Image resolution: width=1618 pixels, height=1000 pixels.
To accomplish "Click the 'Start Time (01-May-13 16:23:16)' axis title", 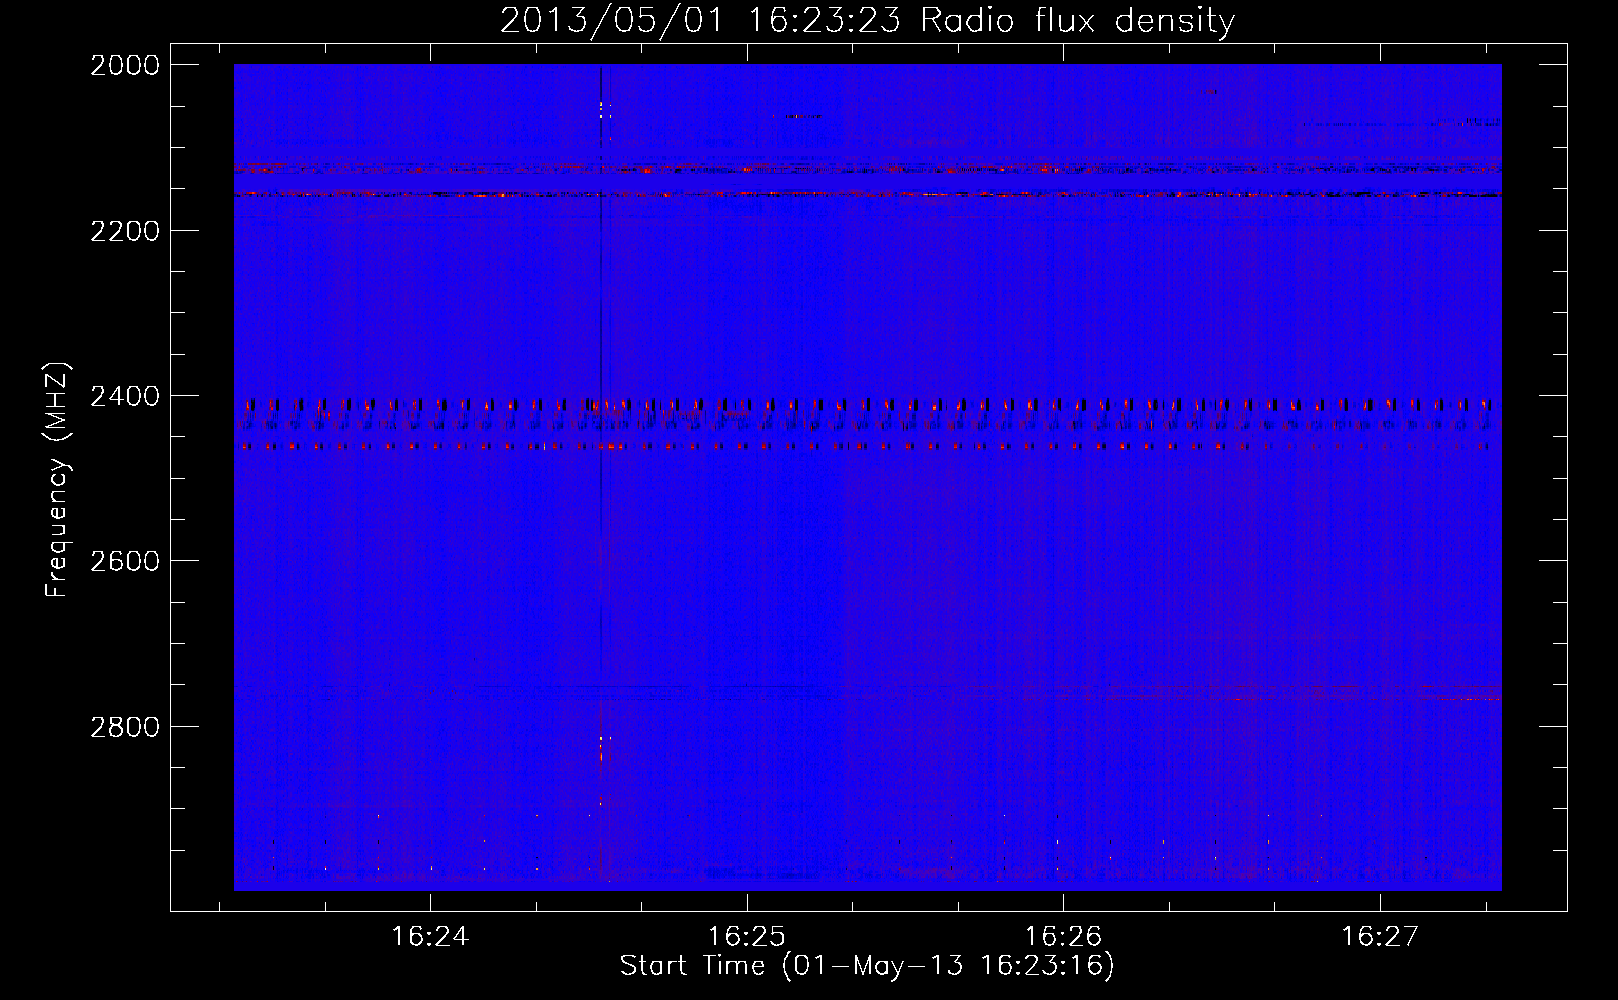I will tap(867, 966).
